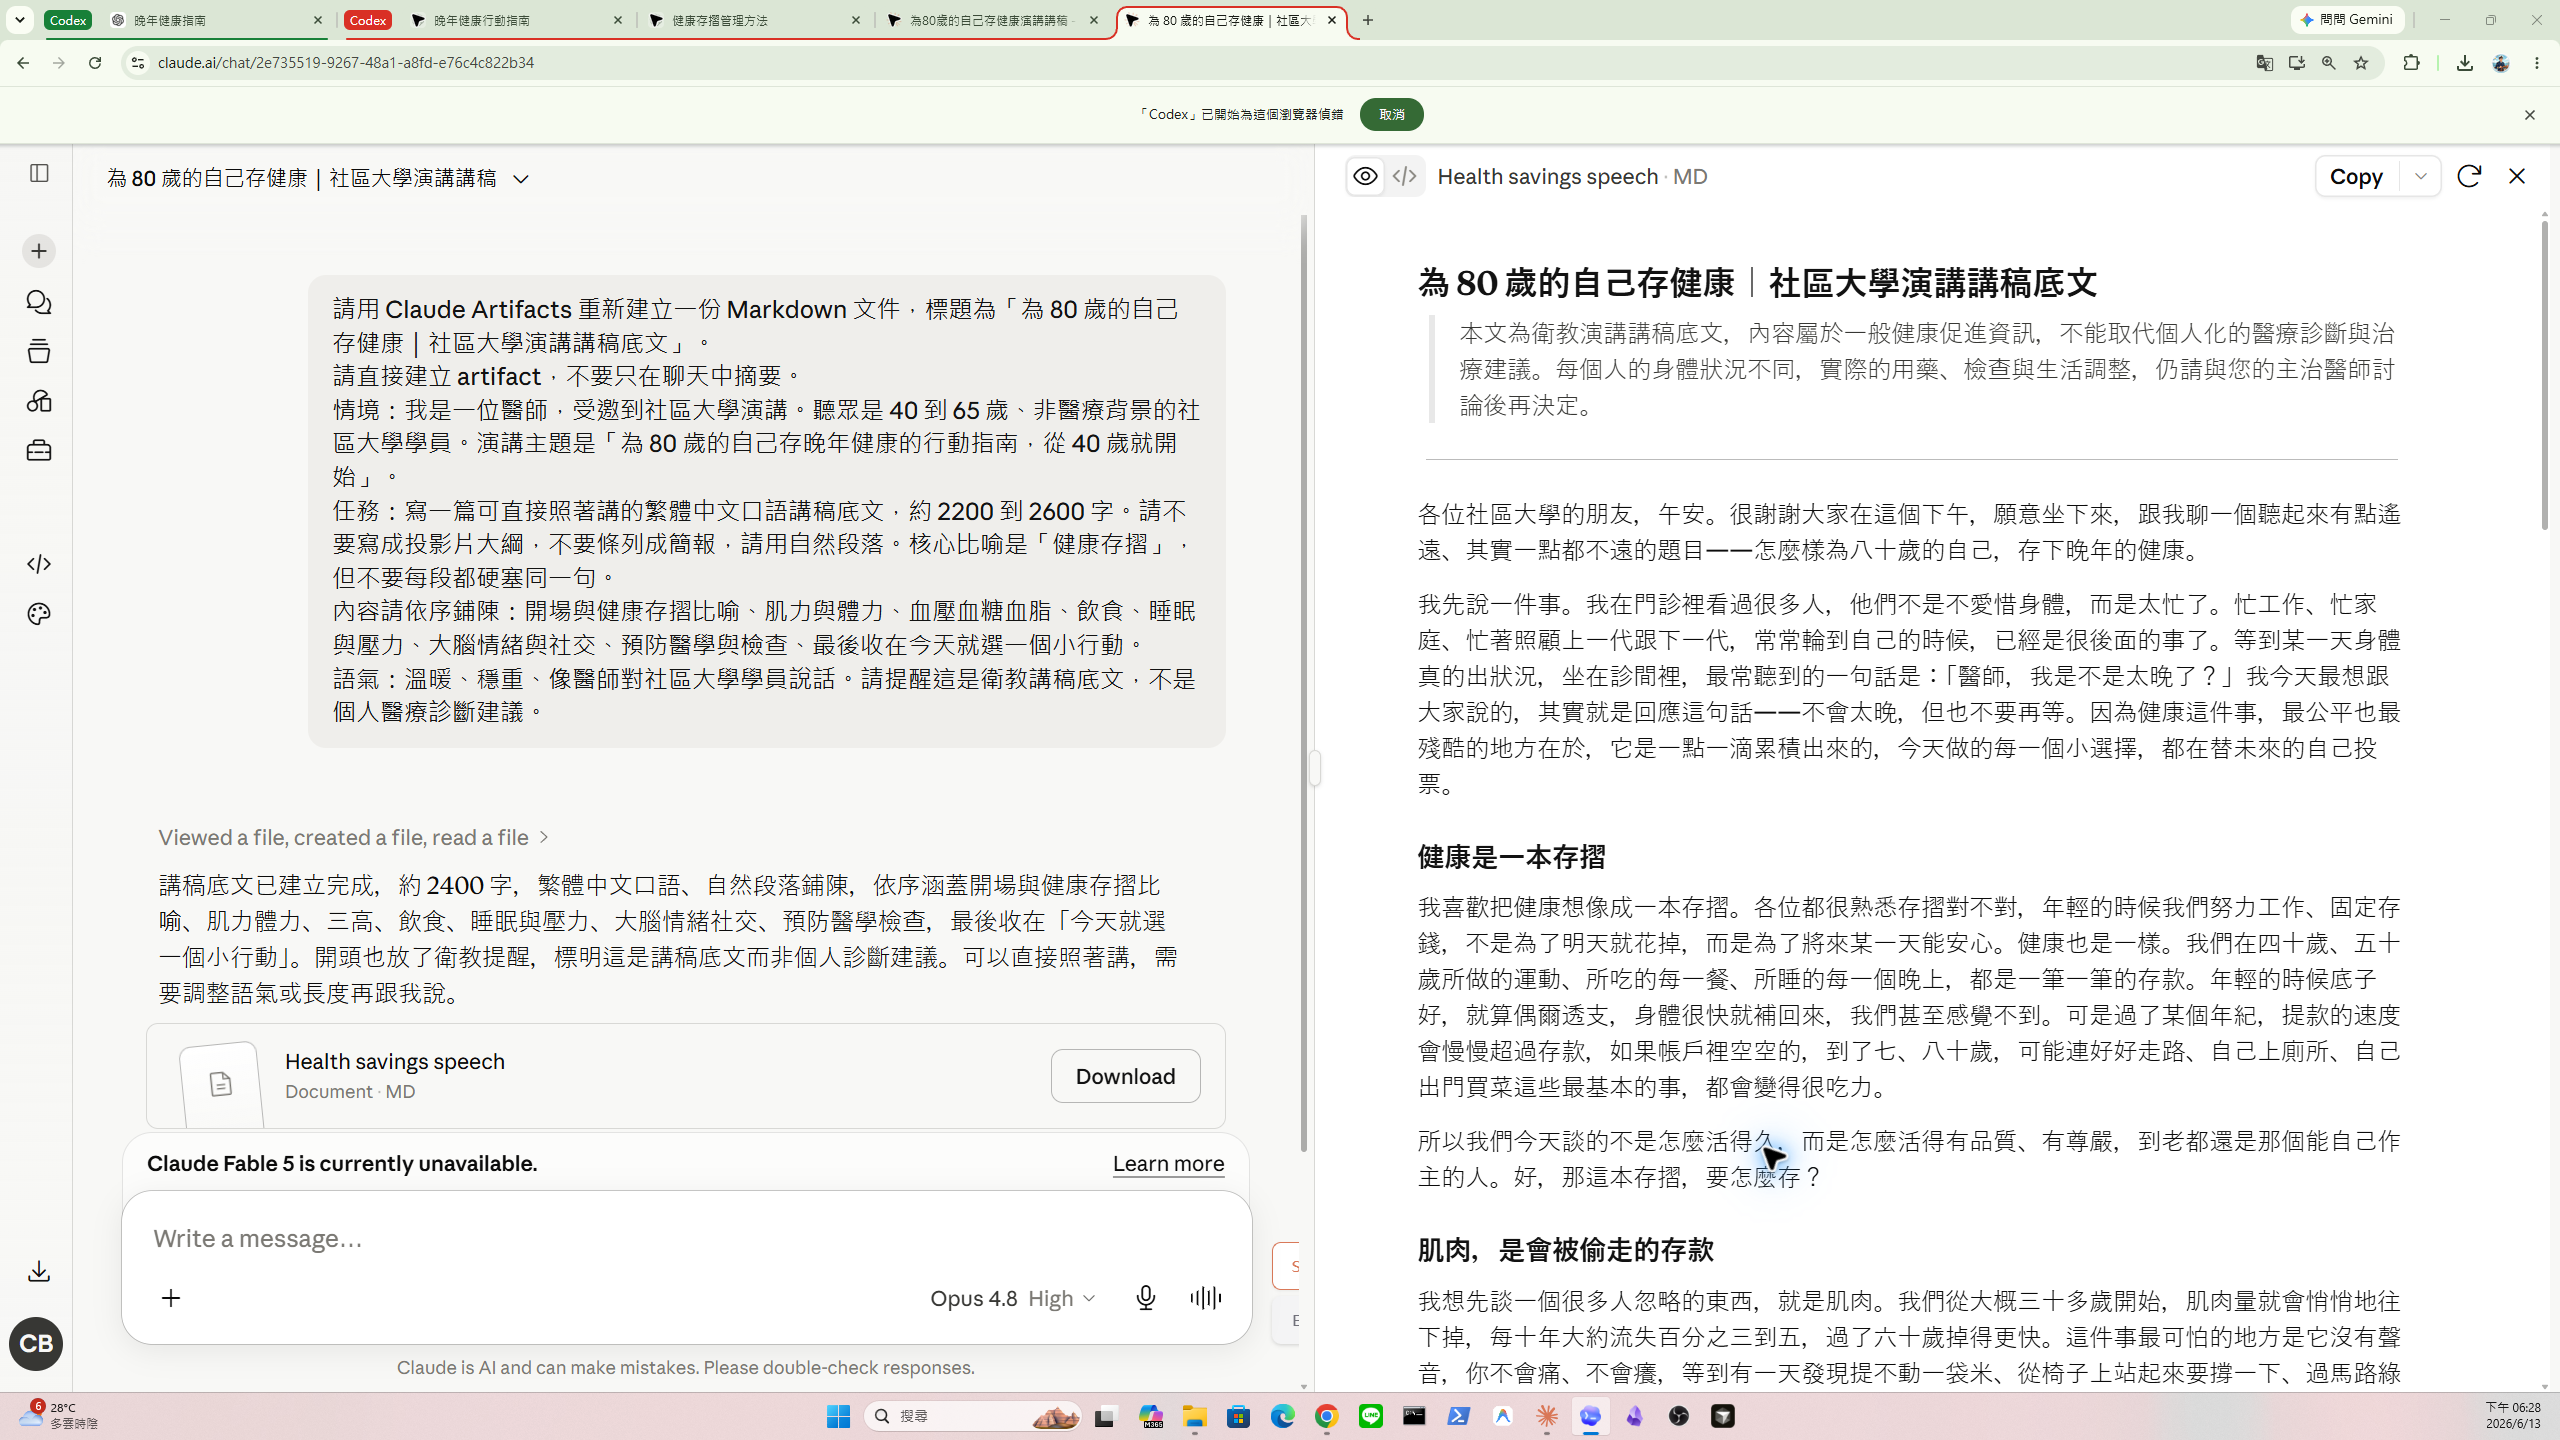Download the Health savings speech document
The height and width of the screenshot is (1440, 2560).
pos(1125,1076)
